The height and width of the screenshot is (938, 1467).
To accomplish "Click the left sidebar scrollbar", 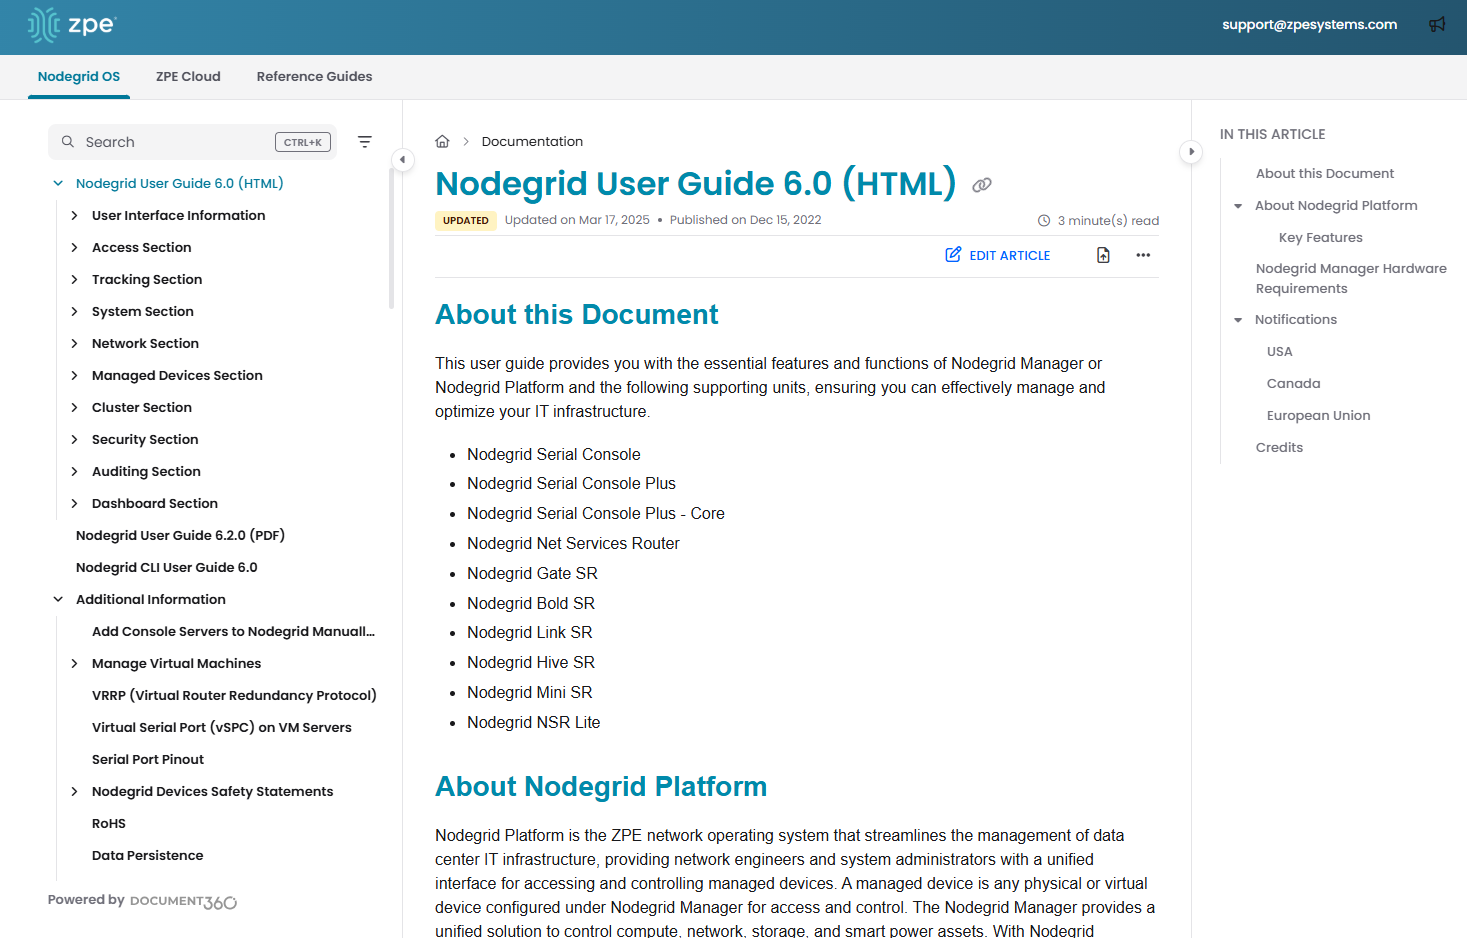I will pos(391,238).
